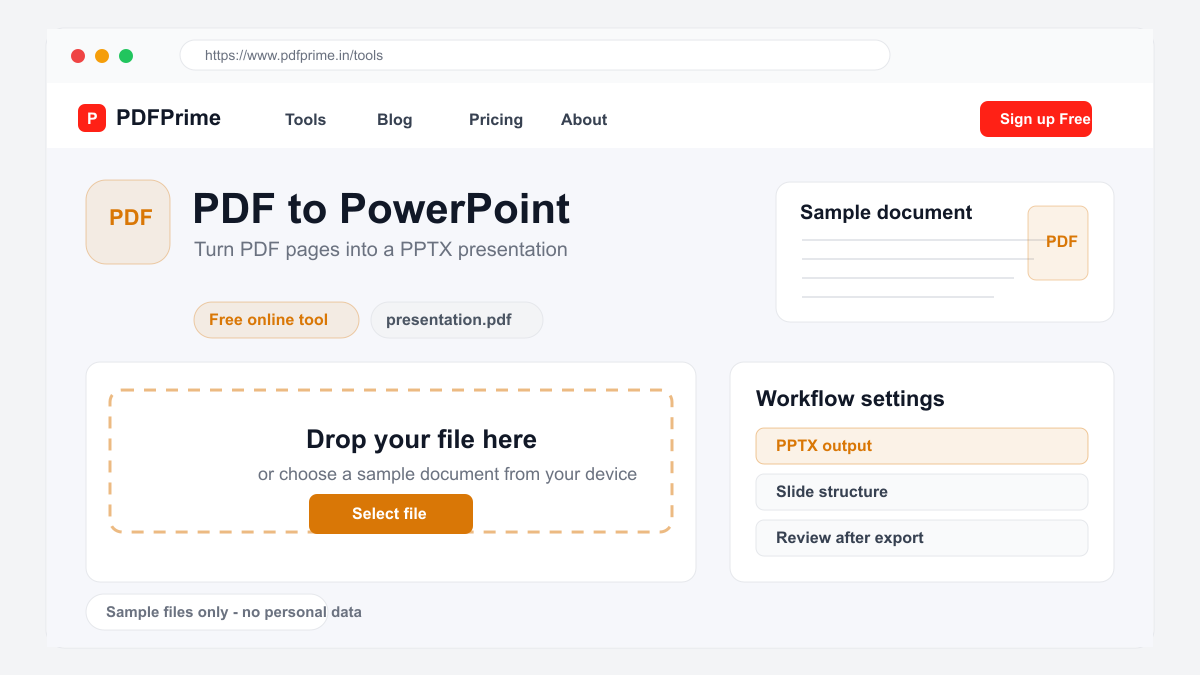Click "Turn PDF pages into a PPTX presentation" text
This screenshot has height=675, width=1200.
point(381,249)
